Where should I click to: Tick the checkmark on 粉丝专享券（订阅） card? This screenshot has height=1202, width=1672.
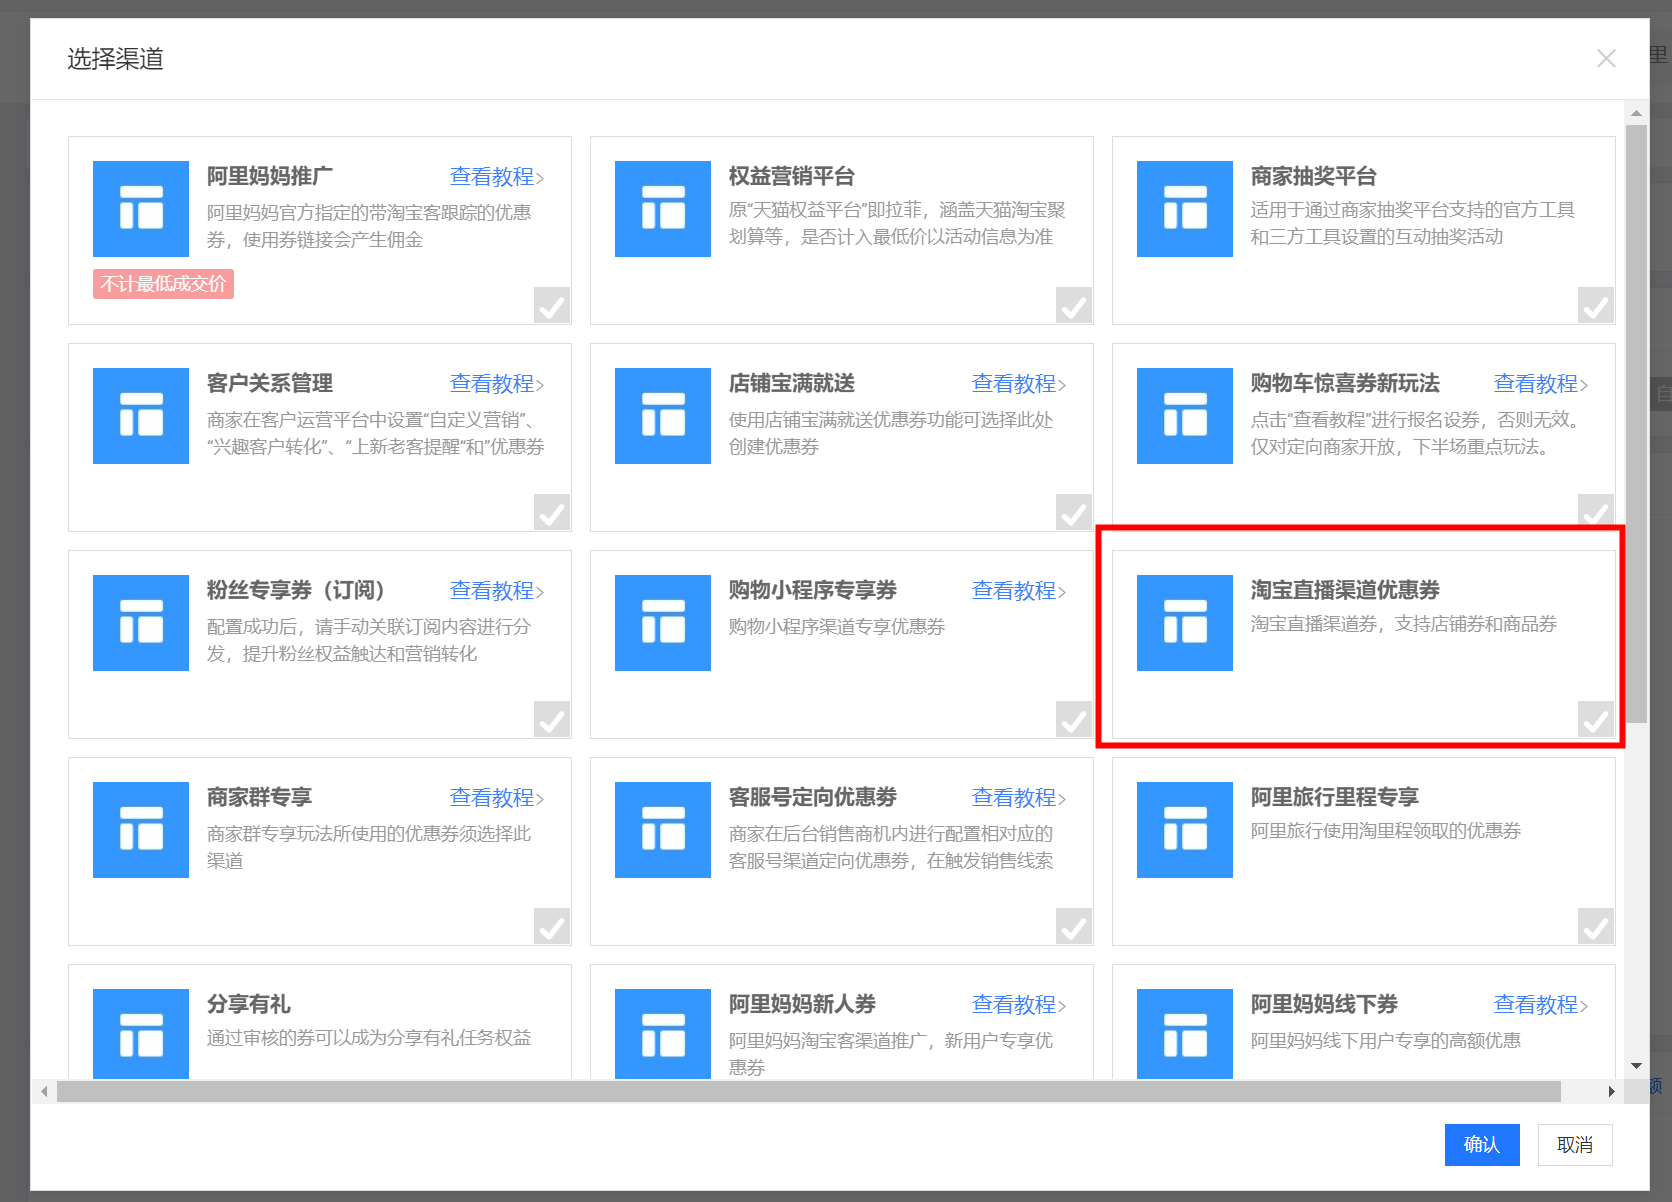(x=552, y=719)
